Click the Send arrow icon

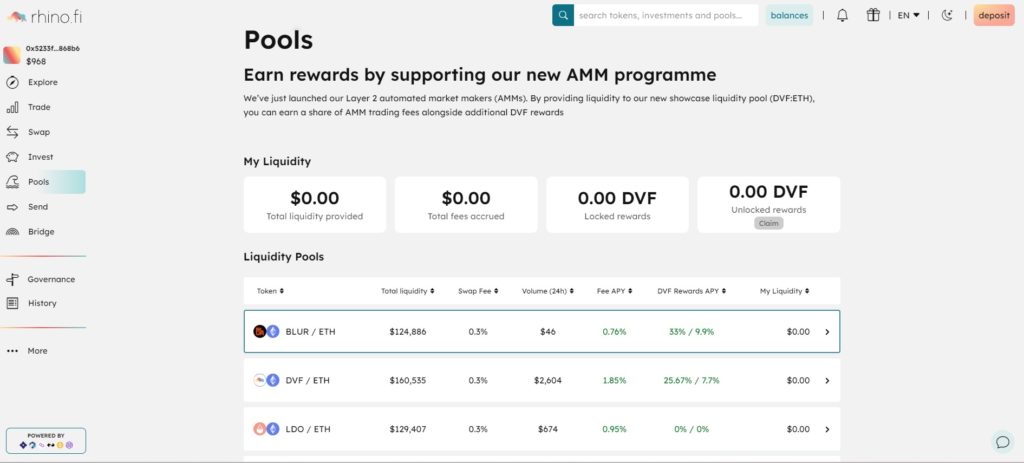pyautogui.click(x=12, y=207)
